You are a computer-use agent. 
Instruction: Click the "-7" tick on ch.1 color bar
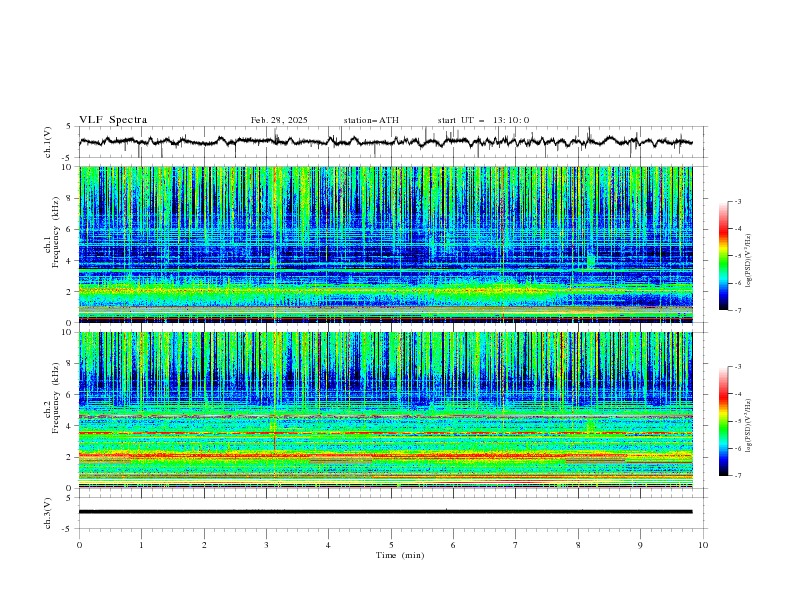(x=737, y=310)
